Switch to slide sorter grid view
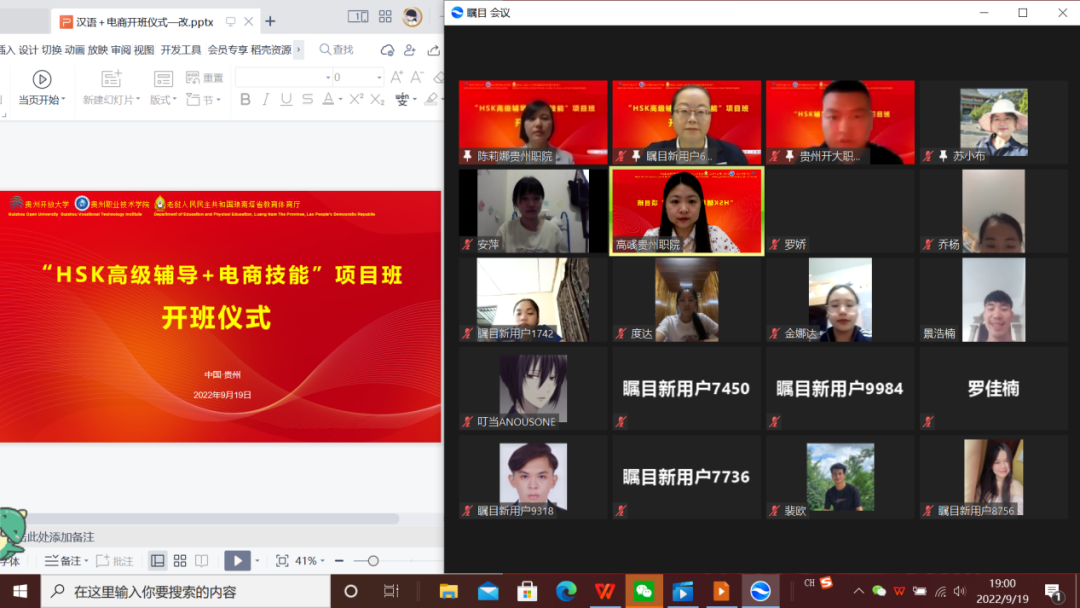The image size is (1080, 608). pos(180,561)
